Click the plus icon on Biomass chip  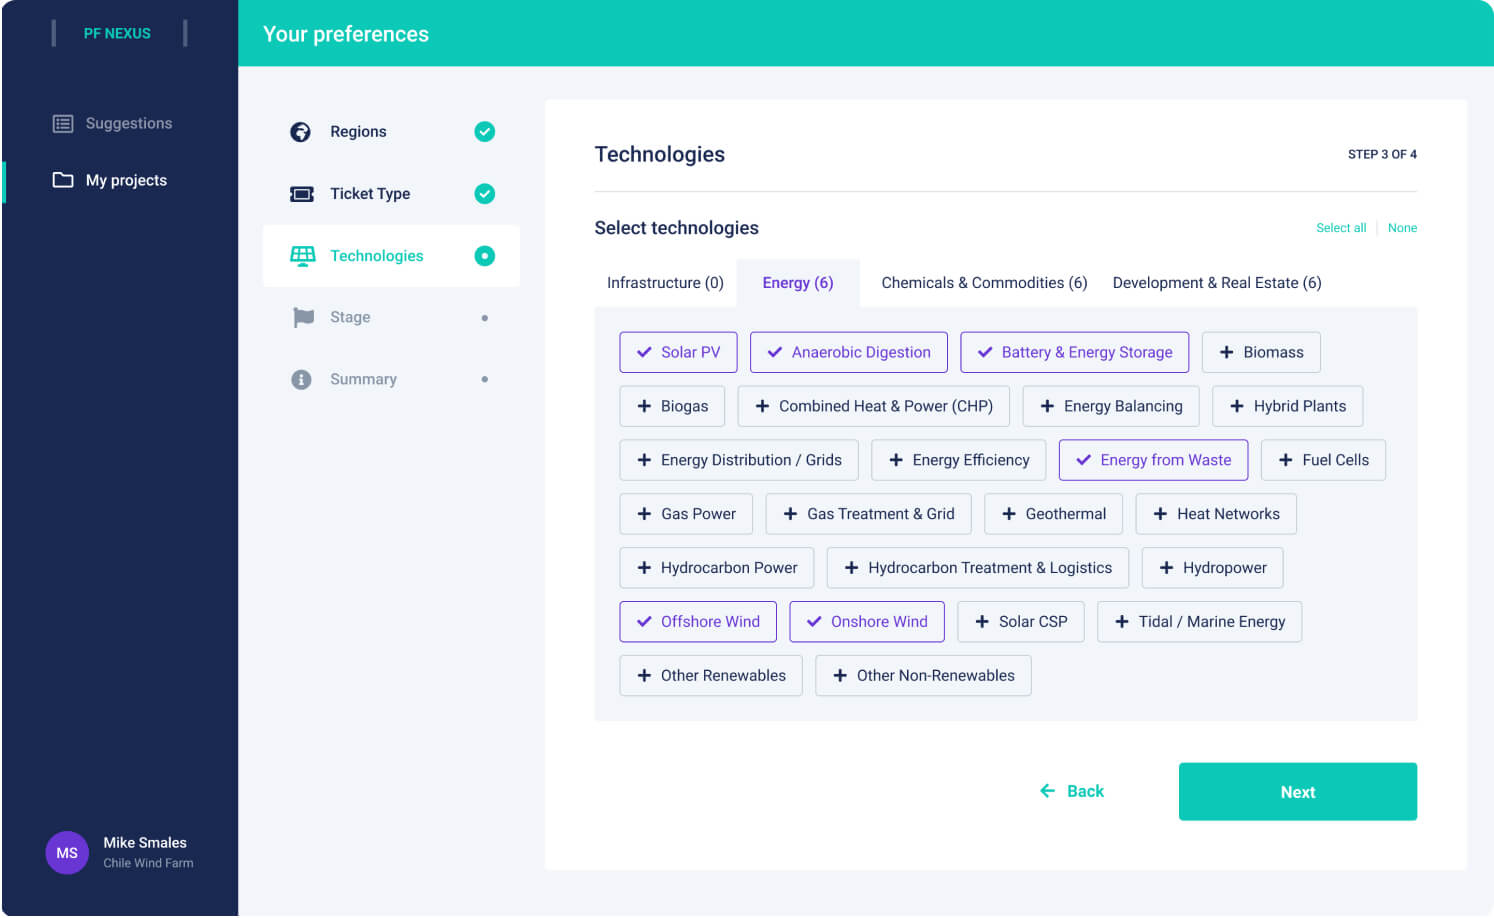[x=1226, y=352]
